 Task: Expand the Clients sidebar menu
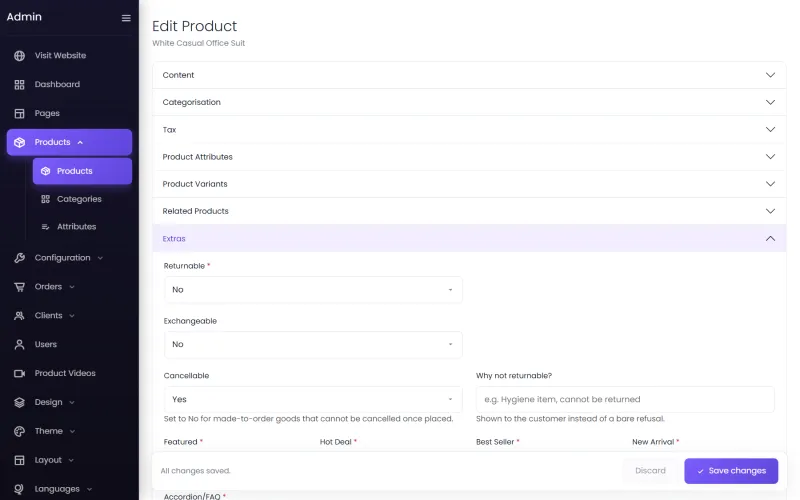point(69,316)
